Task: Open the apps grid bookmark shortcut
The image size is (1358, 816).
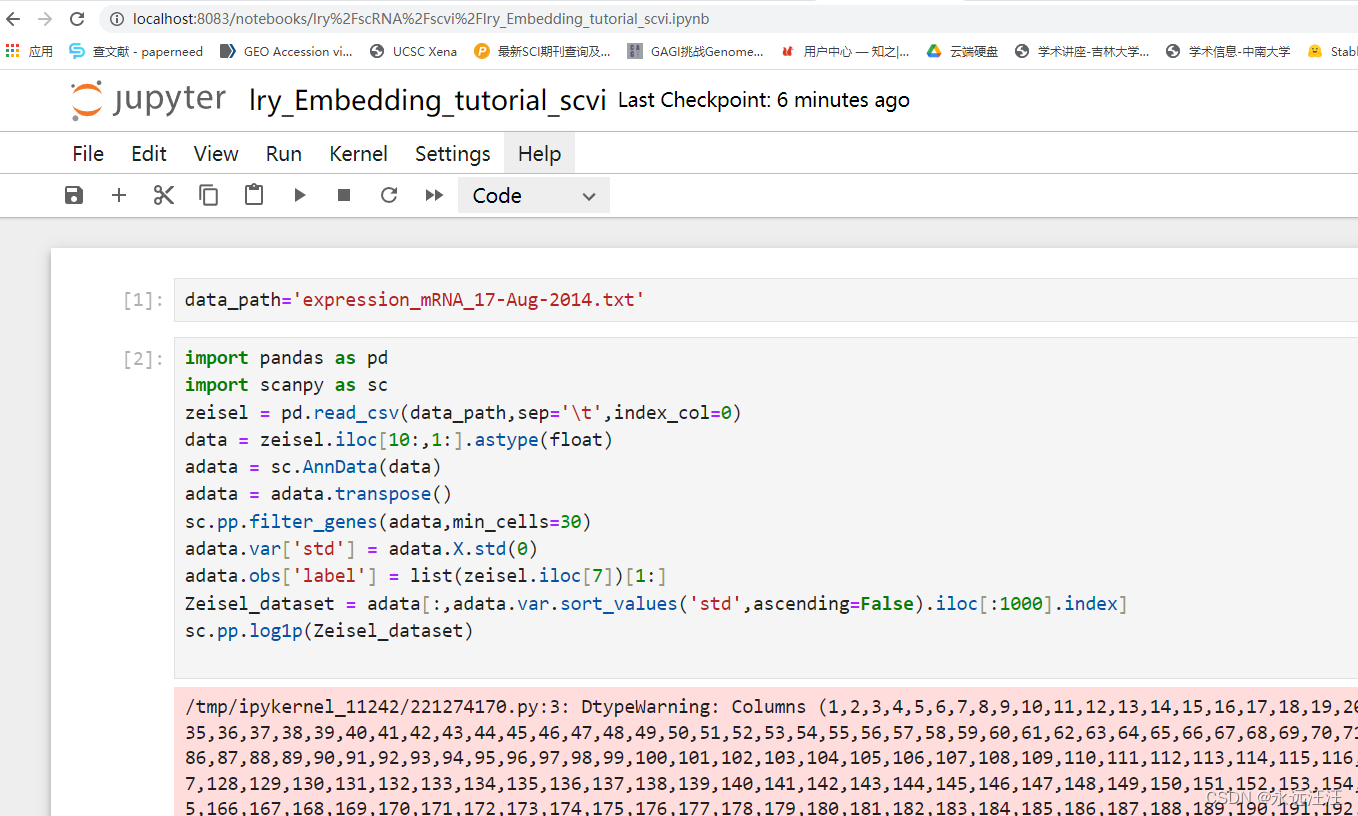Action: (29, 51)
